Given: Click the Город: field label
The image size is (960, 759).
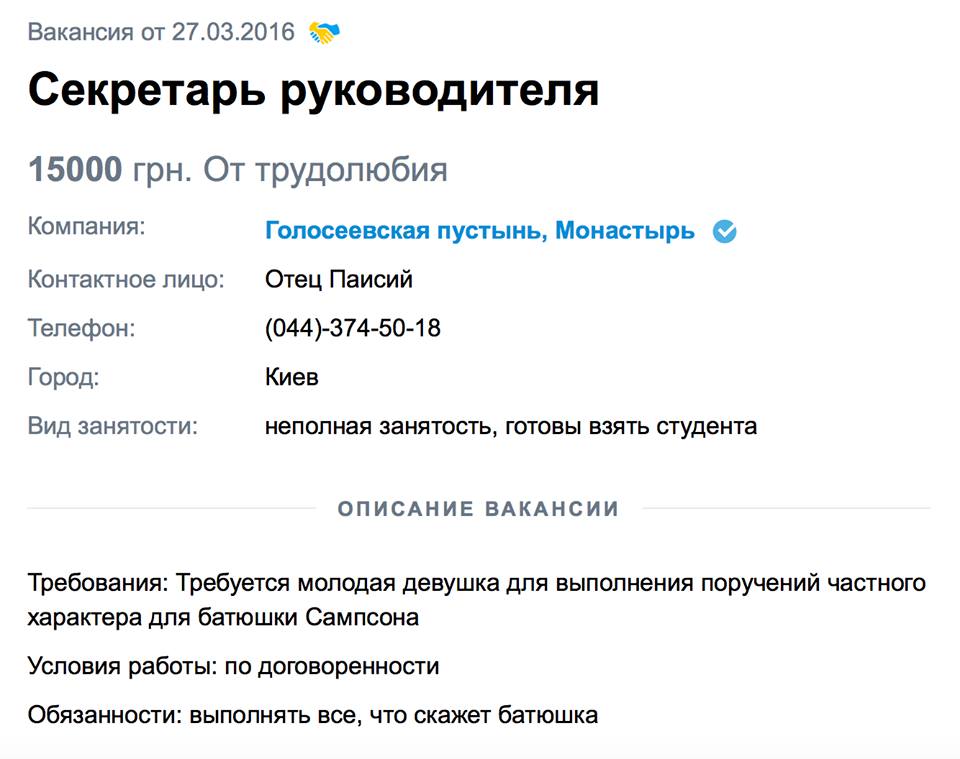Looking at the screenshot, I should (x=64, y=377).
